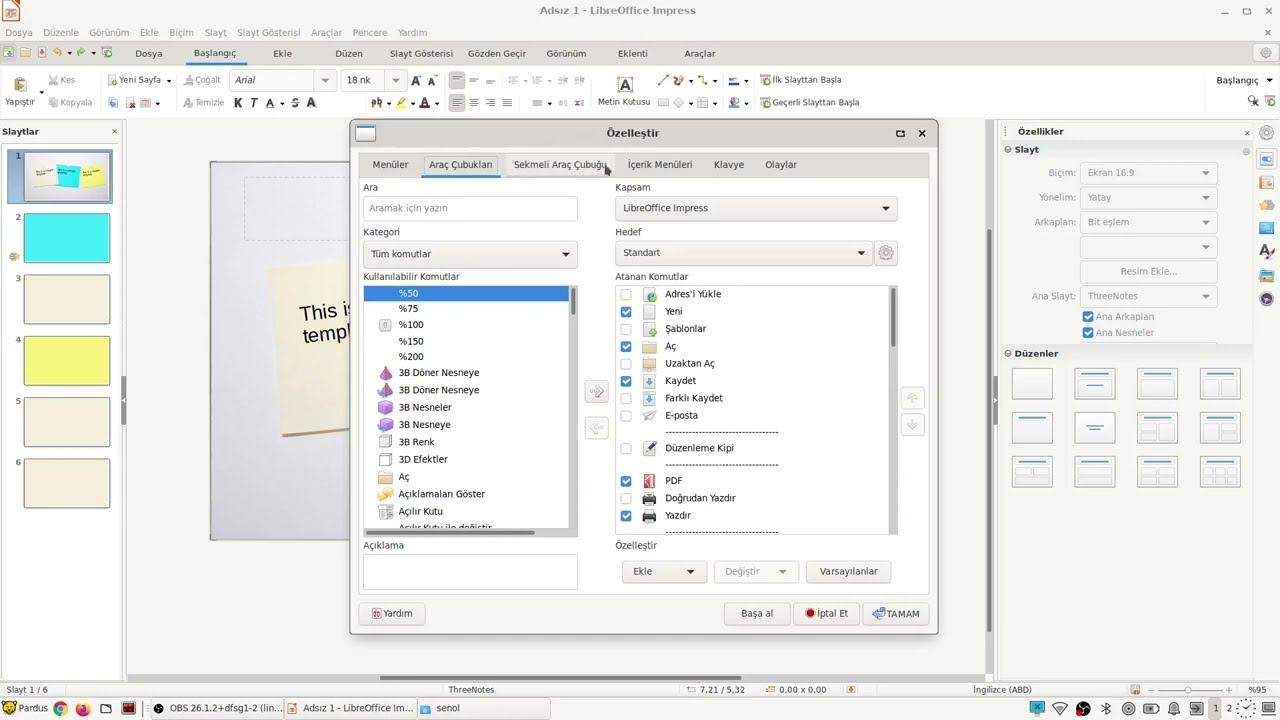Open the font size 18 nk dropdown
This screenshot has width=1280, height=720.
[396, 80]
